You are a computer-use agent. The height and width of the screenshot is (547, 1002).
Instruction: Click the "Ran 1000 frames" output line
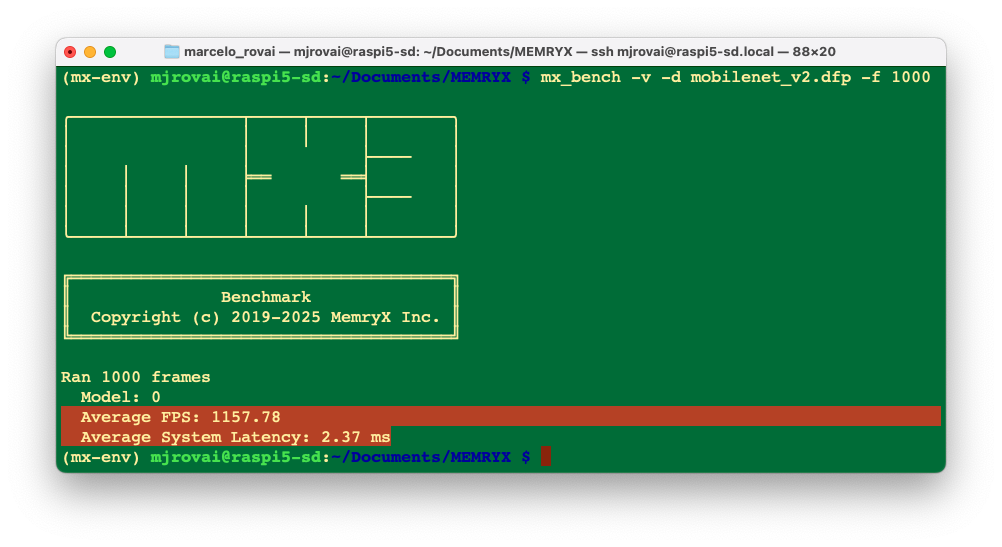pyautogui.click(x=136, y=377)
